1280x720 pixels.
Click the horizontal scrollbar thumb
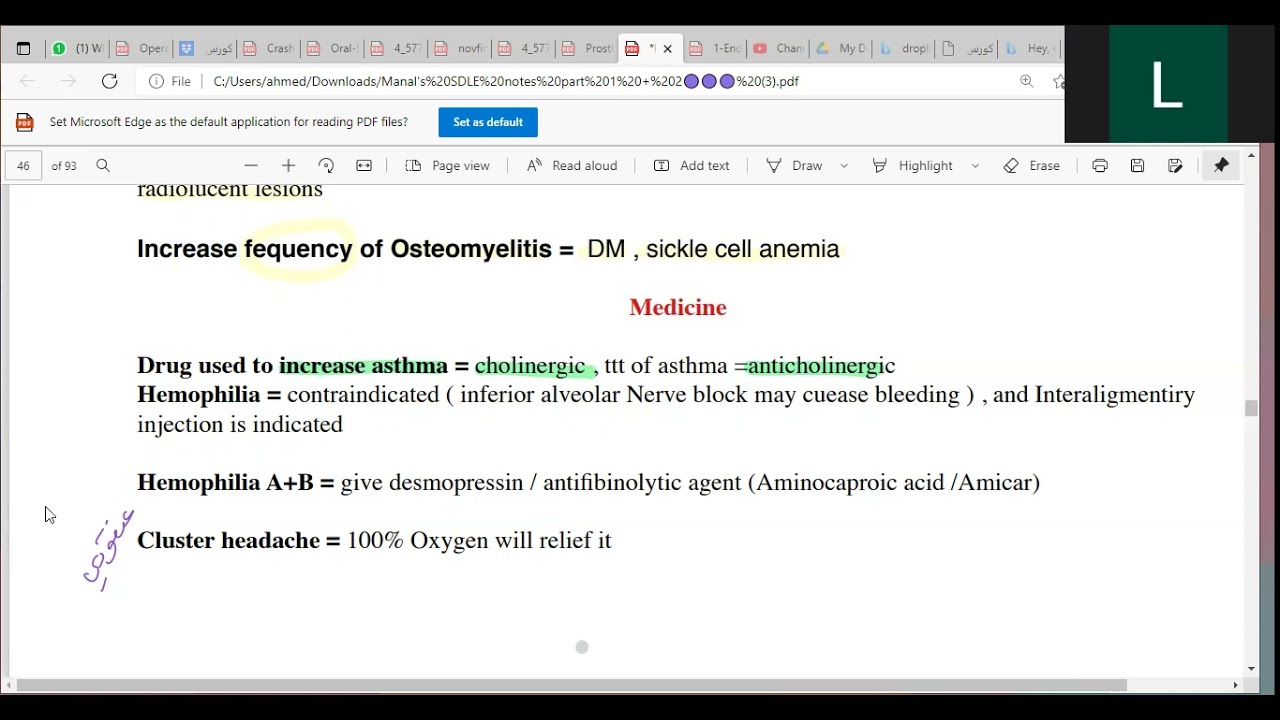point(572,685)
